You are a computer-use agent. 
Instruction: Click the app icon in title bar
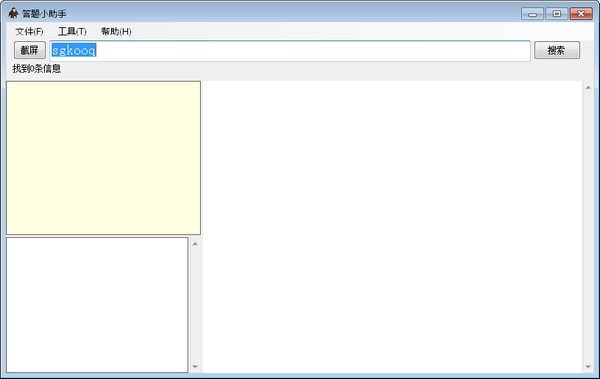point(13,13)
